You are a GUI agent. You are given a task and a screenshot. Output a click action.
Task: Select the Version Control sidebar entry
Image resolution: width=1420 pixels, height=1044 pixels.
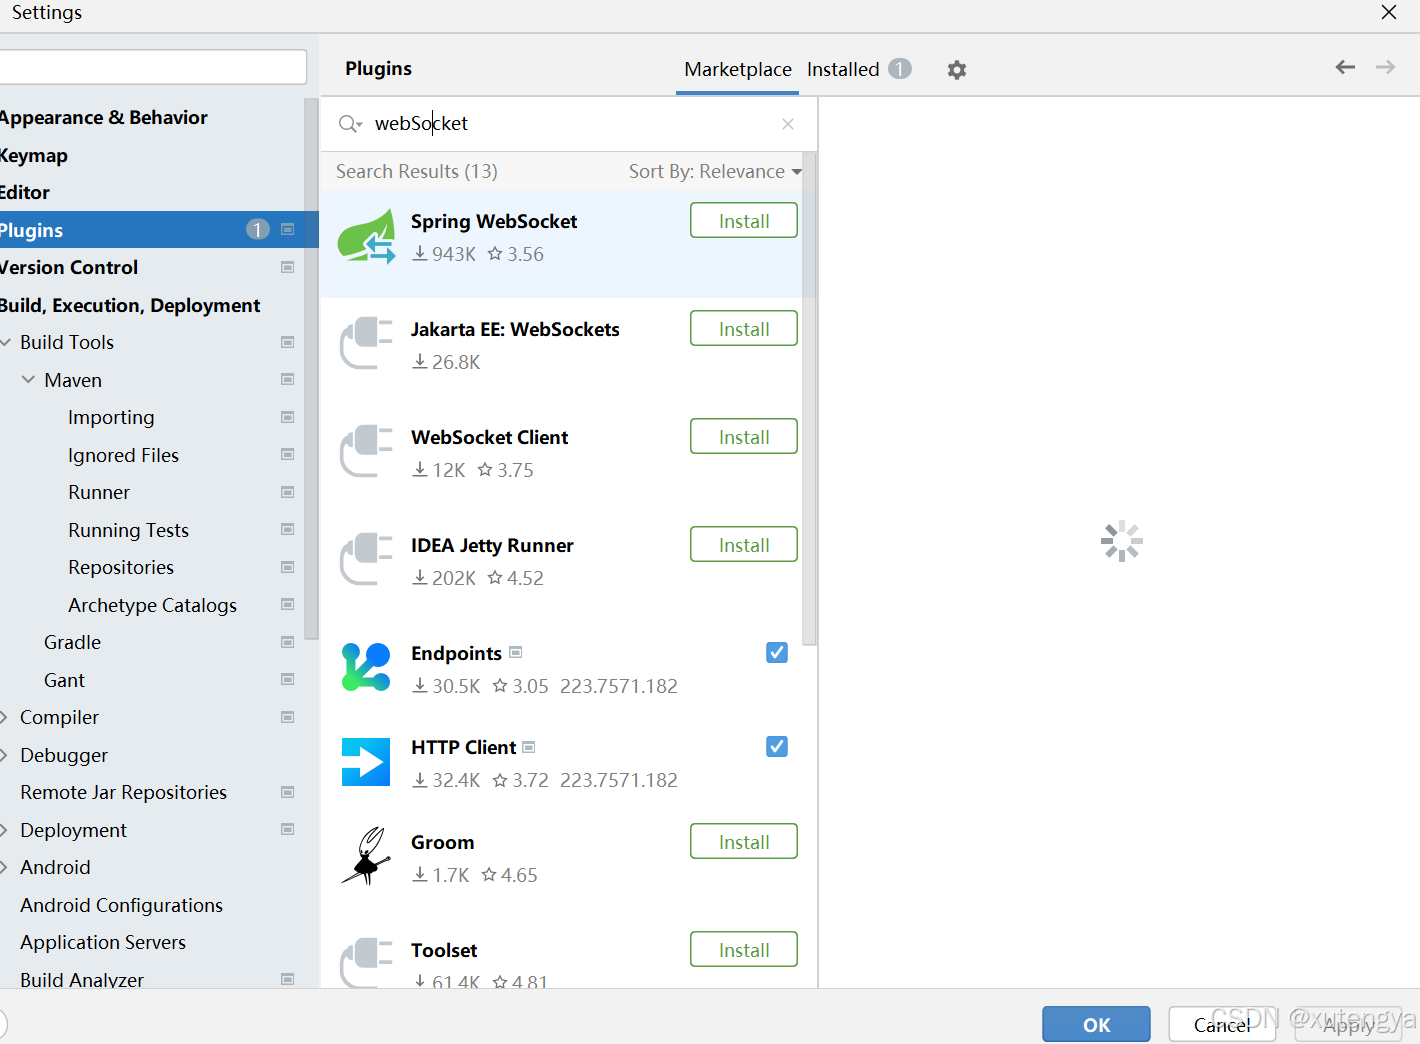click(69, 267)
